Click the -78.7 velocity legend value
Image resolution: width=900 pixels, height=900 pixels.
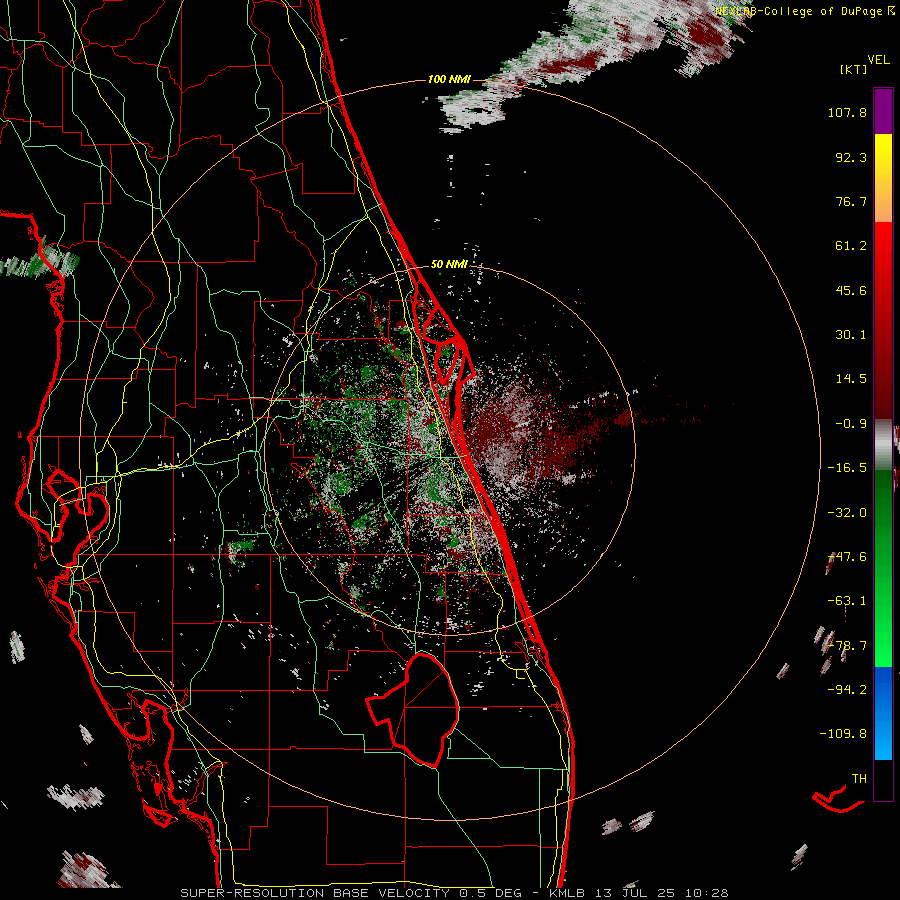(847, 646)
